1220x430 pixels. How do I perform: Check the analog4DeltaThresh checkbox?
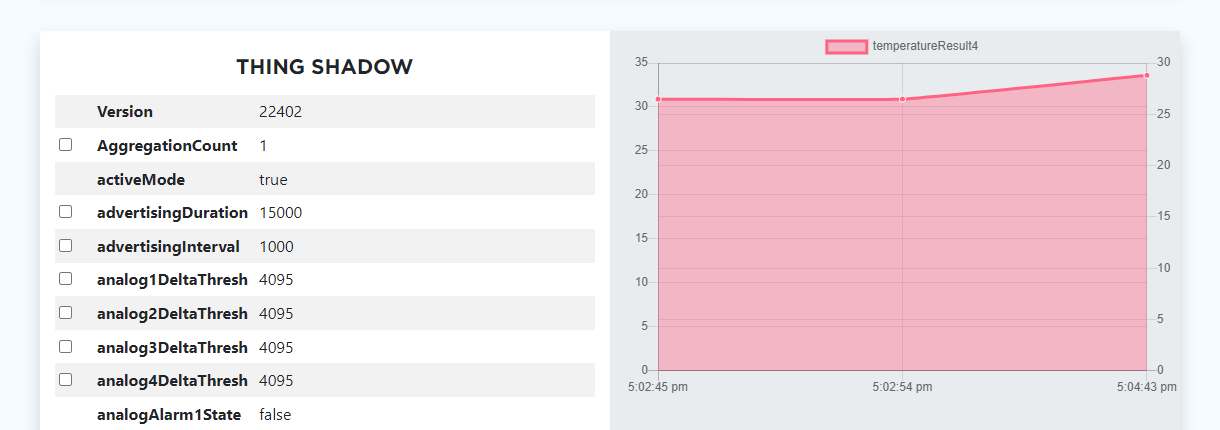[66, 380]
